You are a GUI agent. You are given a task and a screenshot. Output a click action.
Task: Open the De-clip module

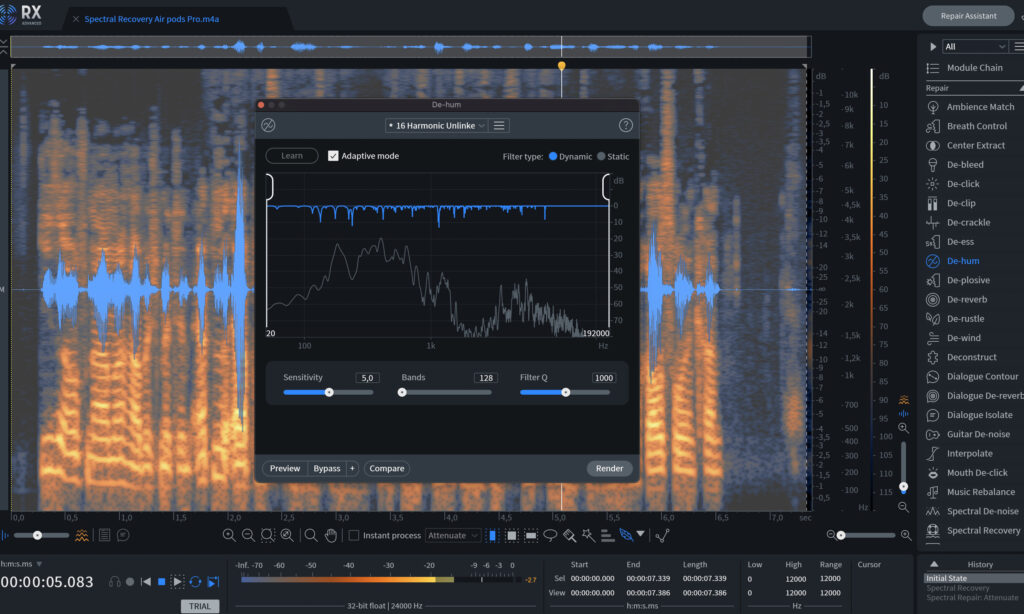point(951,203)
